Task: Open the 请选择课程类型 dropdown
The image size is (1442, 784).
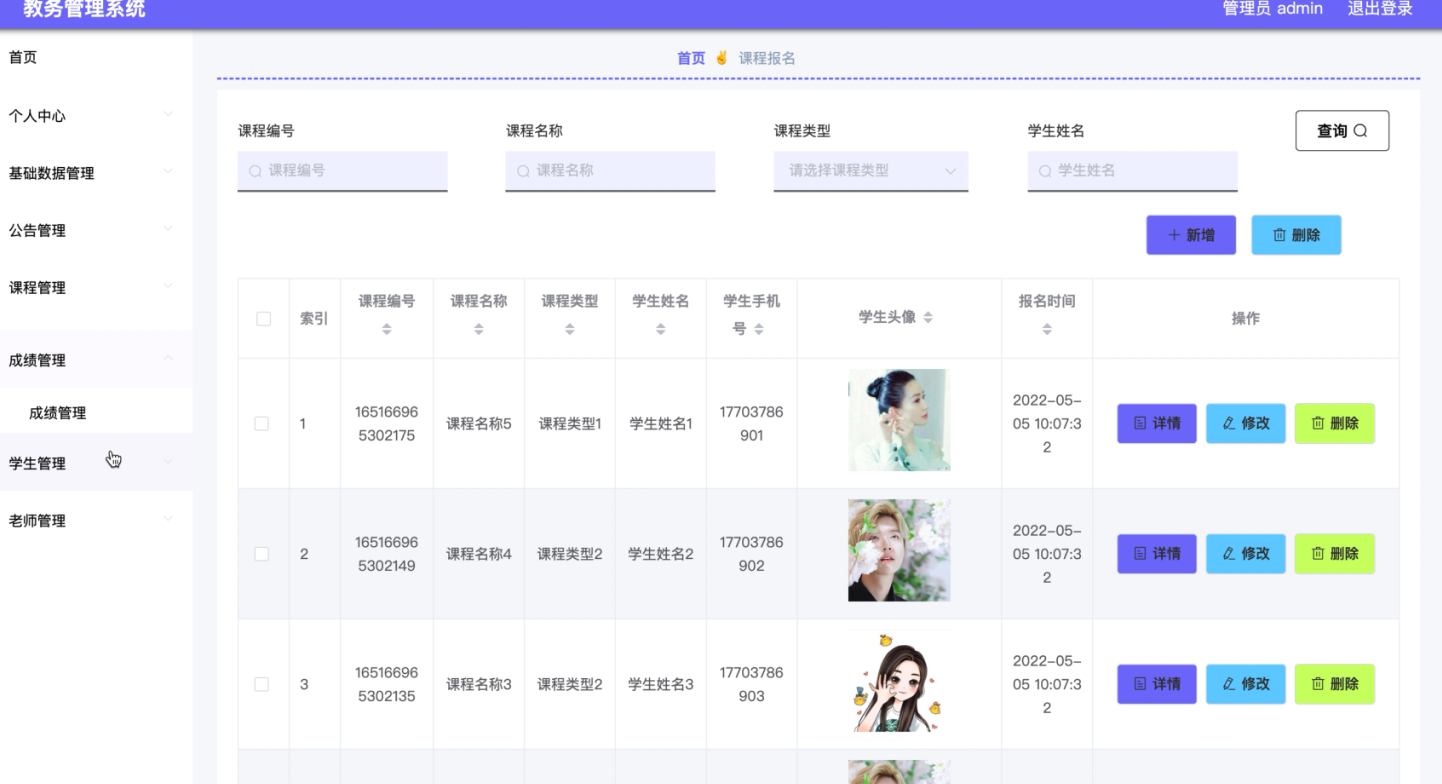Action: click(871, 171)
